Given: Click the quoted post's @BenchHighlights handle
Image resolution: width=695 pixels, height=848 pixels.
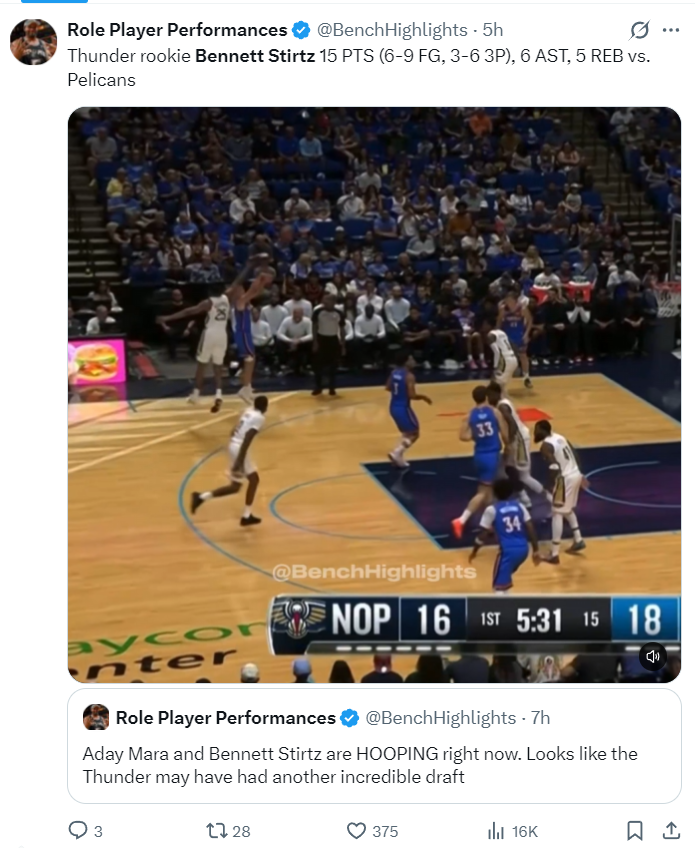Looking at the screenshot, I should (x=440, y=718).
